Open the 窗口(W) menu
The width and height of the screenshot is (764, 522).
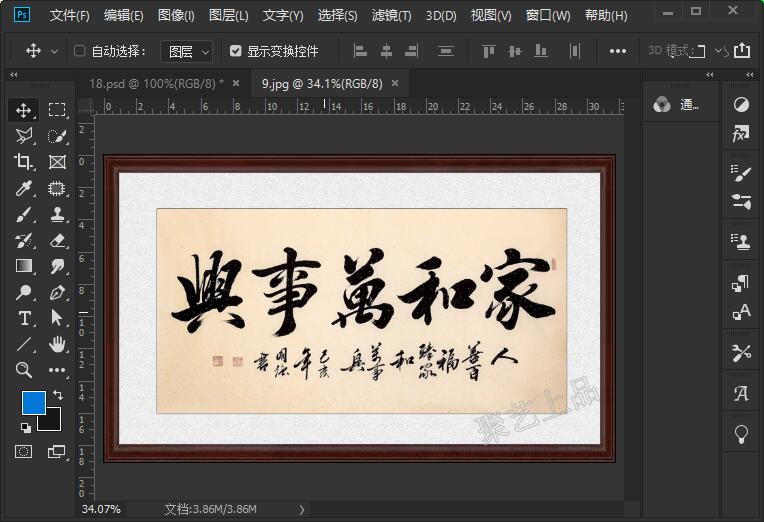[548, 16]
